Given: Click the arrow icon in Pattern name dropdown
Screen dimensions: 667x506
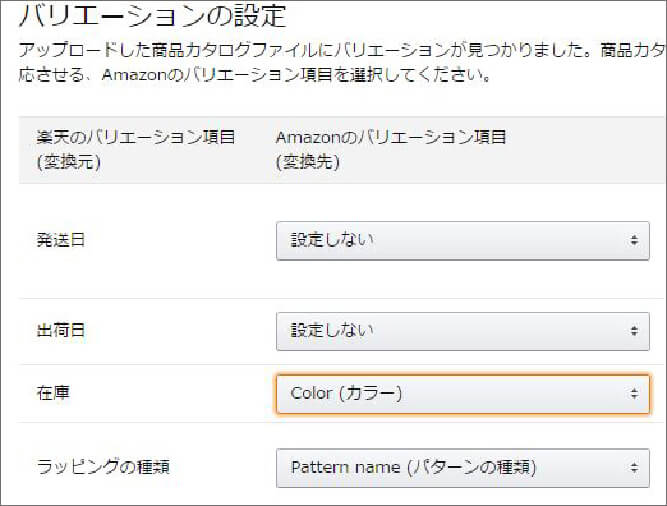Looking at the screenshot, I should point(634,467).
